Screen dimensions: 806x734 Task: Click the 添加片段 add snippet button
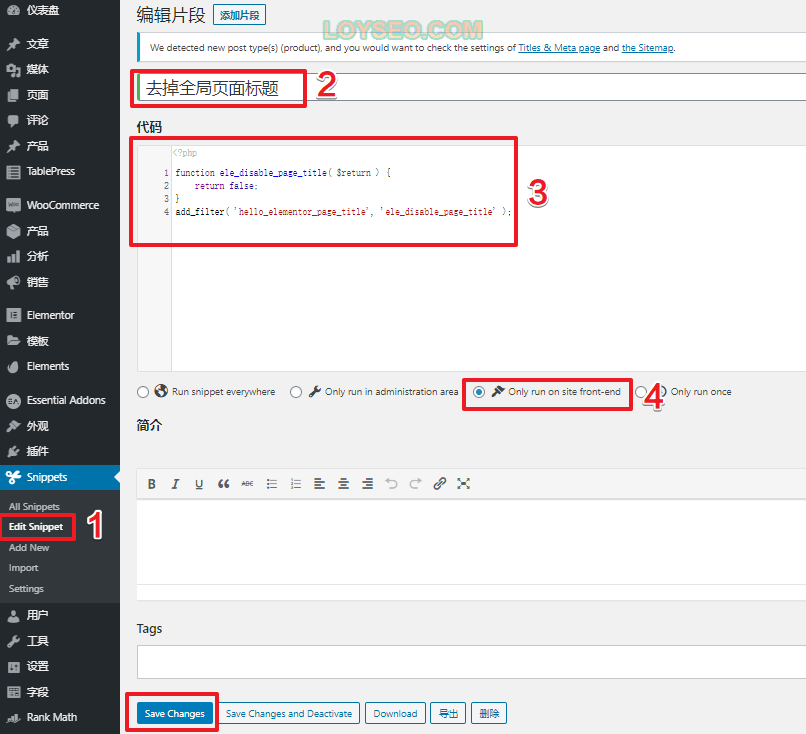[x=240, y=15]
